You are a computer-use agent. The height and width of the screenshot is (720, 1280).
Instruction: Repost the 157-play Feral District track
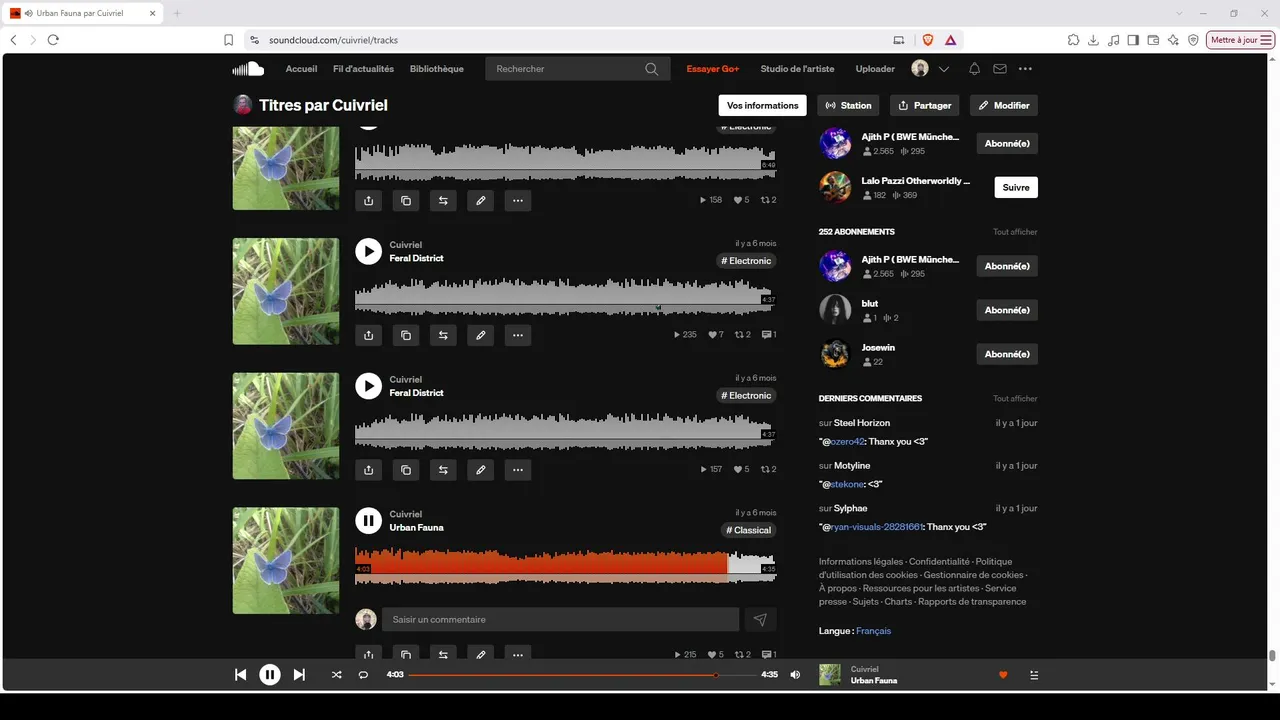[443, 470]
